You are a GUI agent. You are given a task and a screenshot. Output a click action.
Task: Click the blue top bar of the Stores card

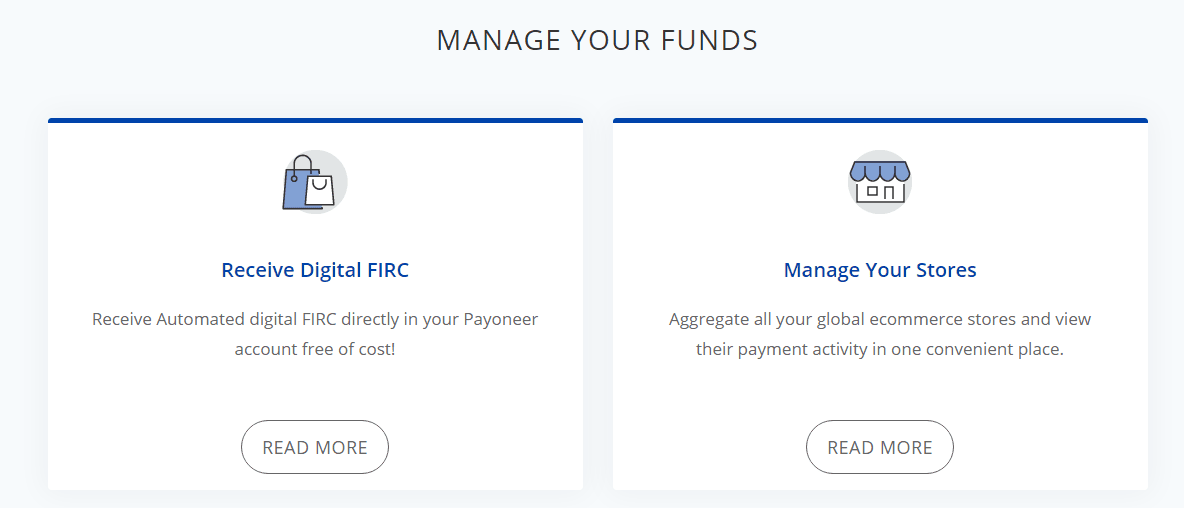click(880, 120)
